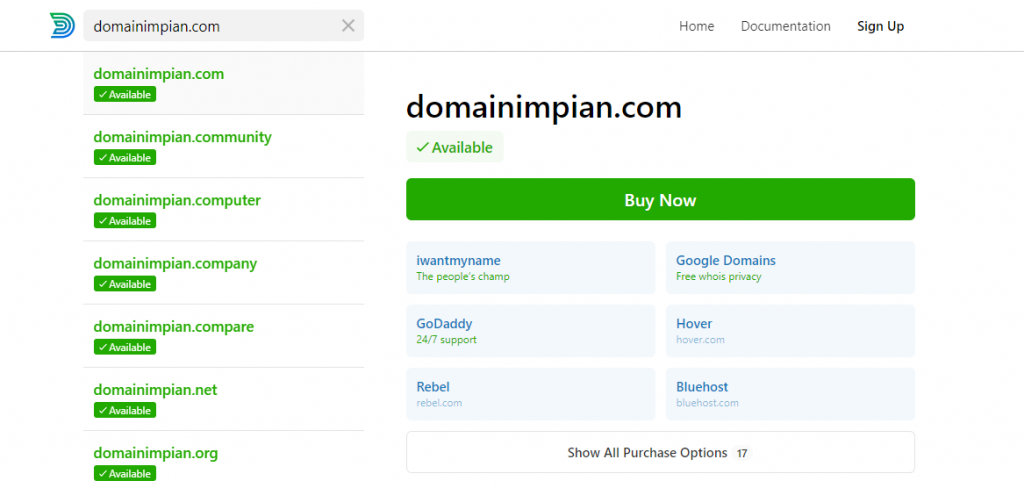
Task: Click the large Available status under heading
Action: coord(455,147)
